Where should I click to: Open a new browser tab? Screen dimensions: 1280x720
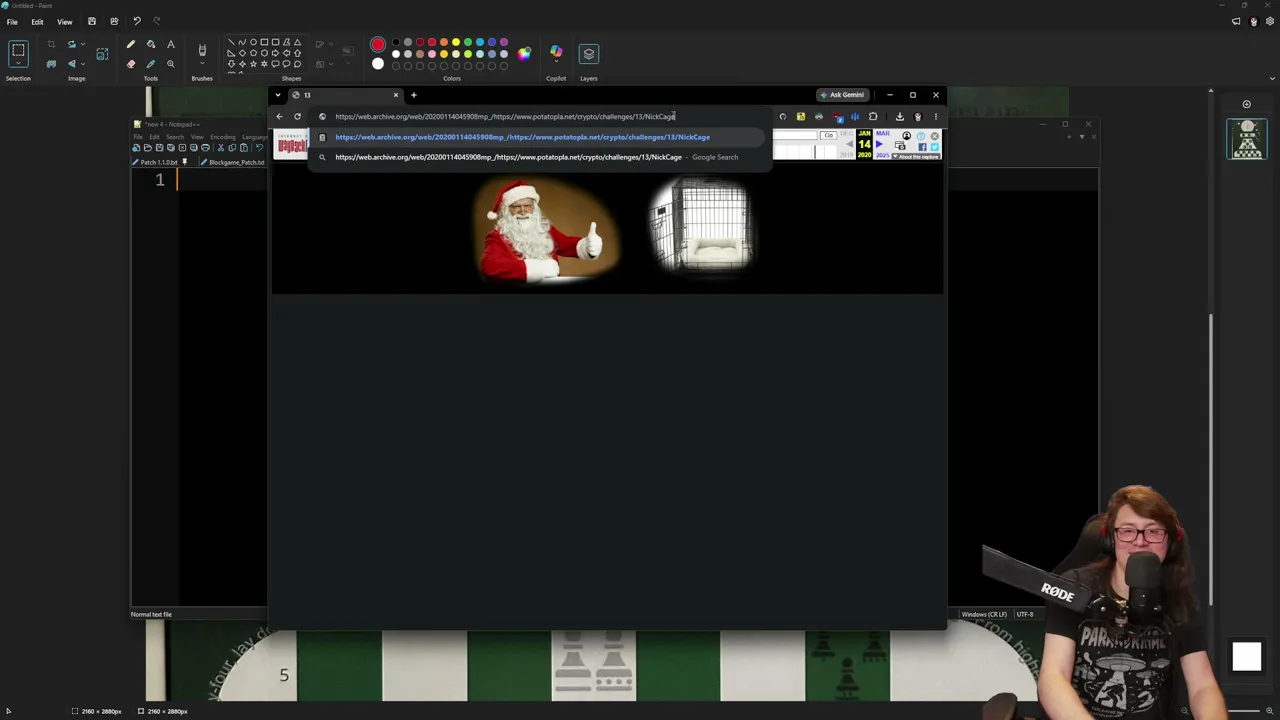[413, 95]
